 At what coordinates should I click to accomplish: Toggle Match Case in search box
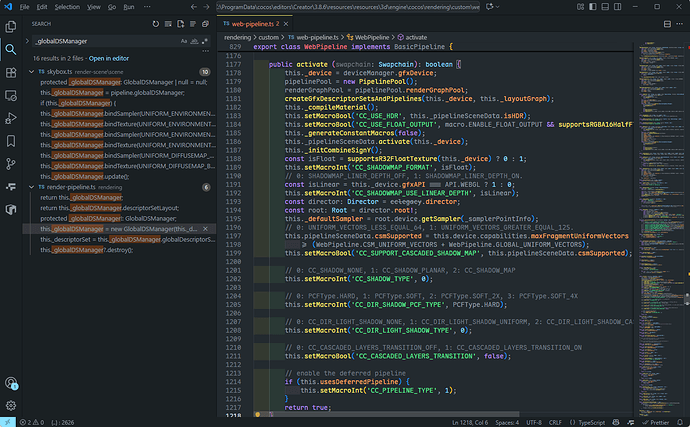(x=183, y=42)
